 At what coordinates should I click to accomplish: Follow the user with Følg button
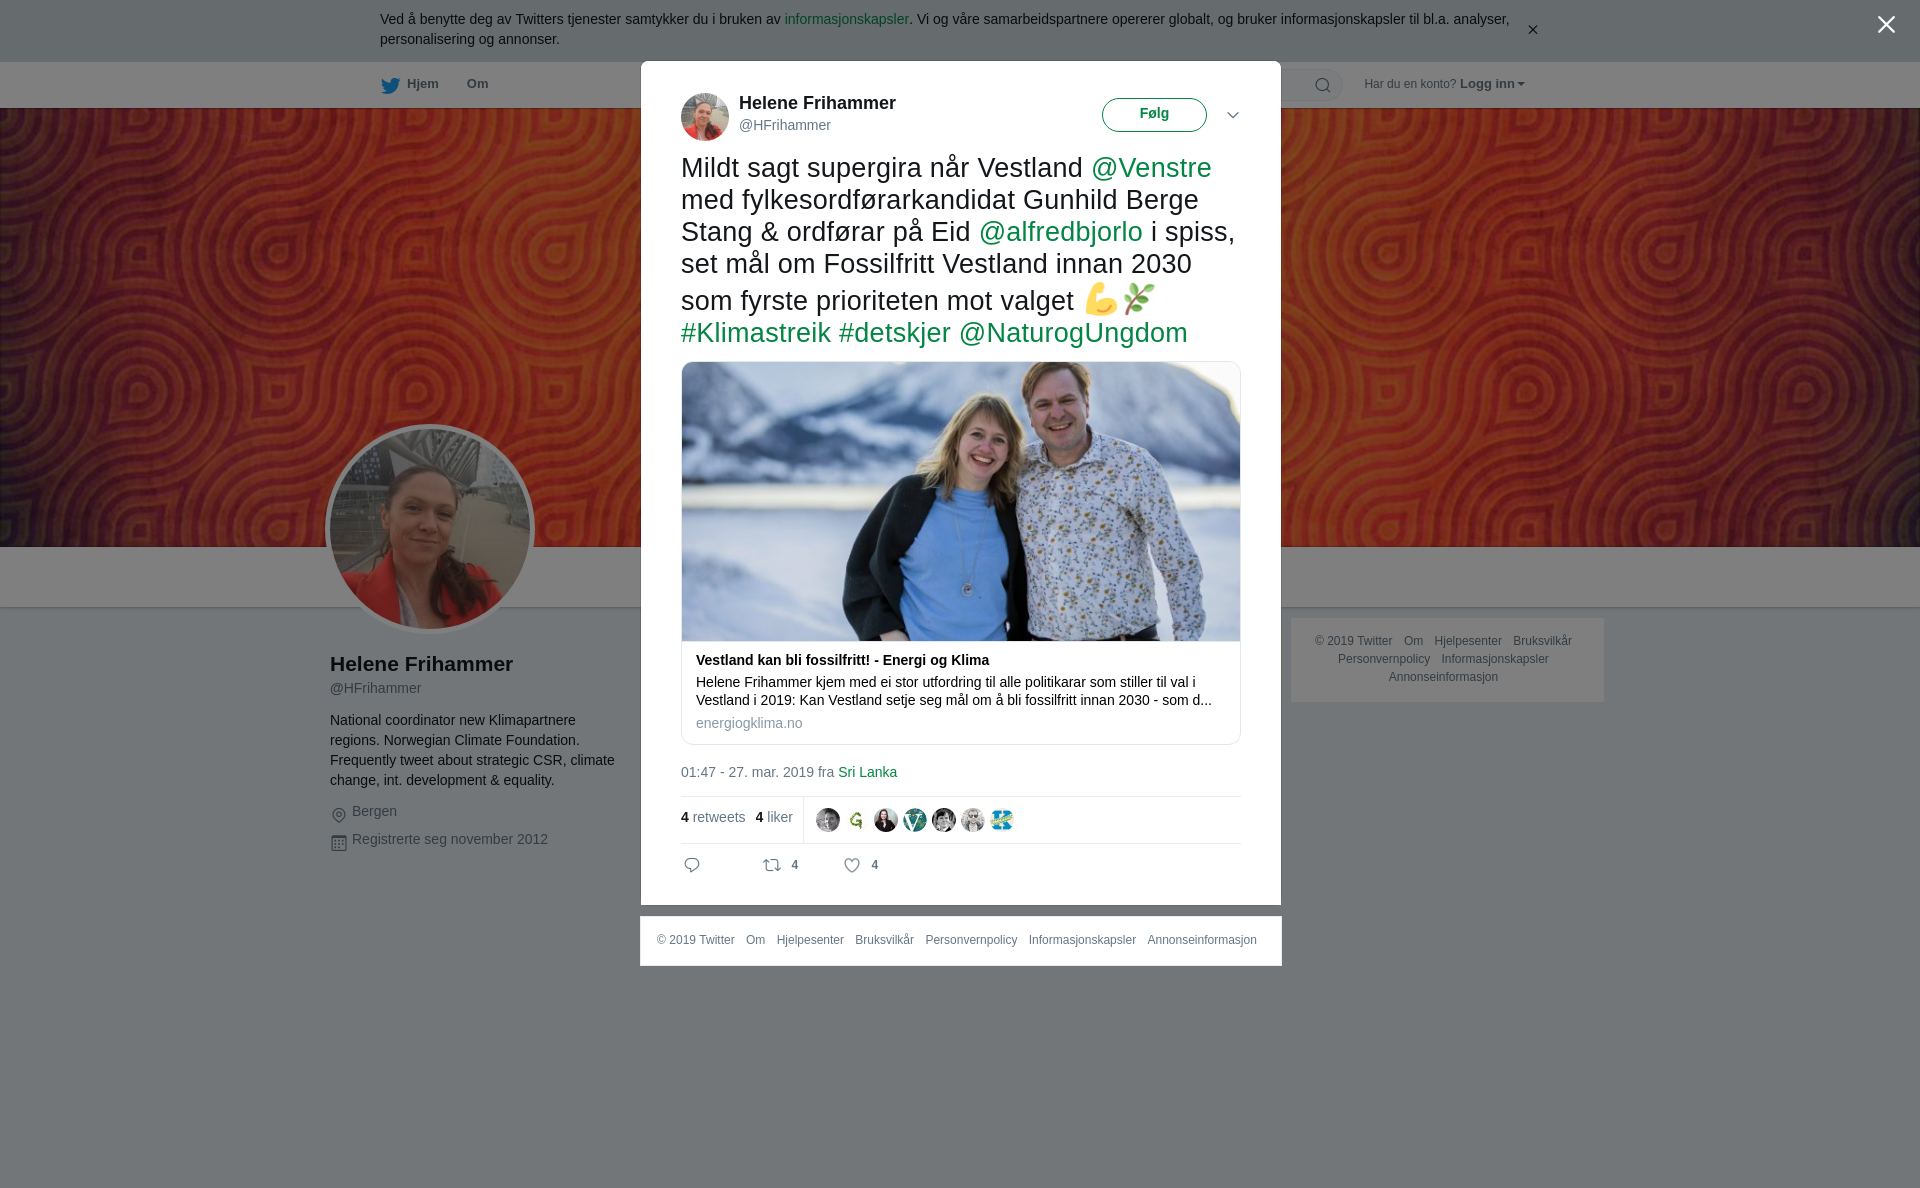(x=1154, y=115)
